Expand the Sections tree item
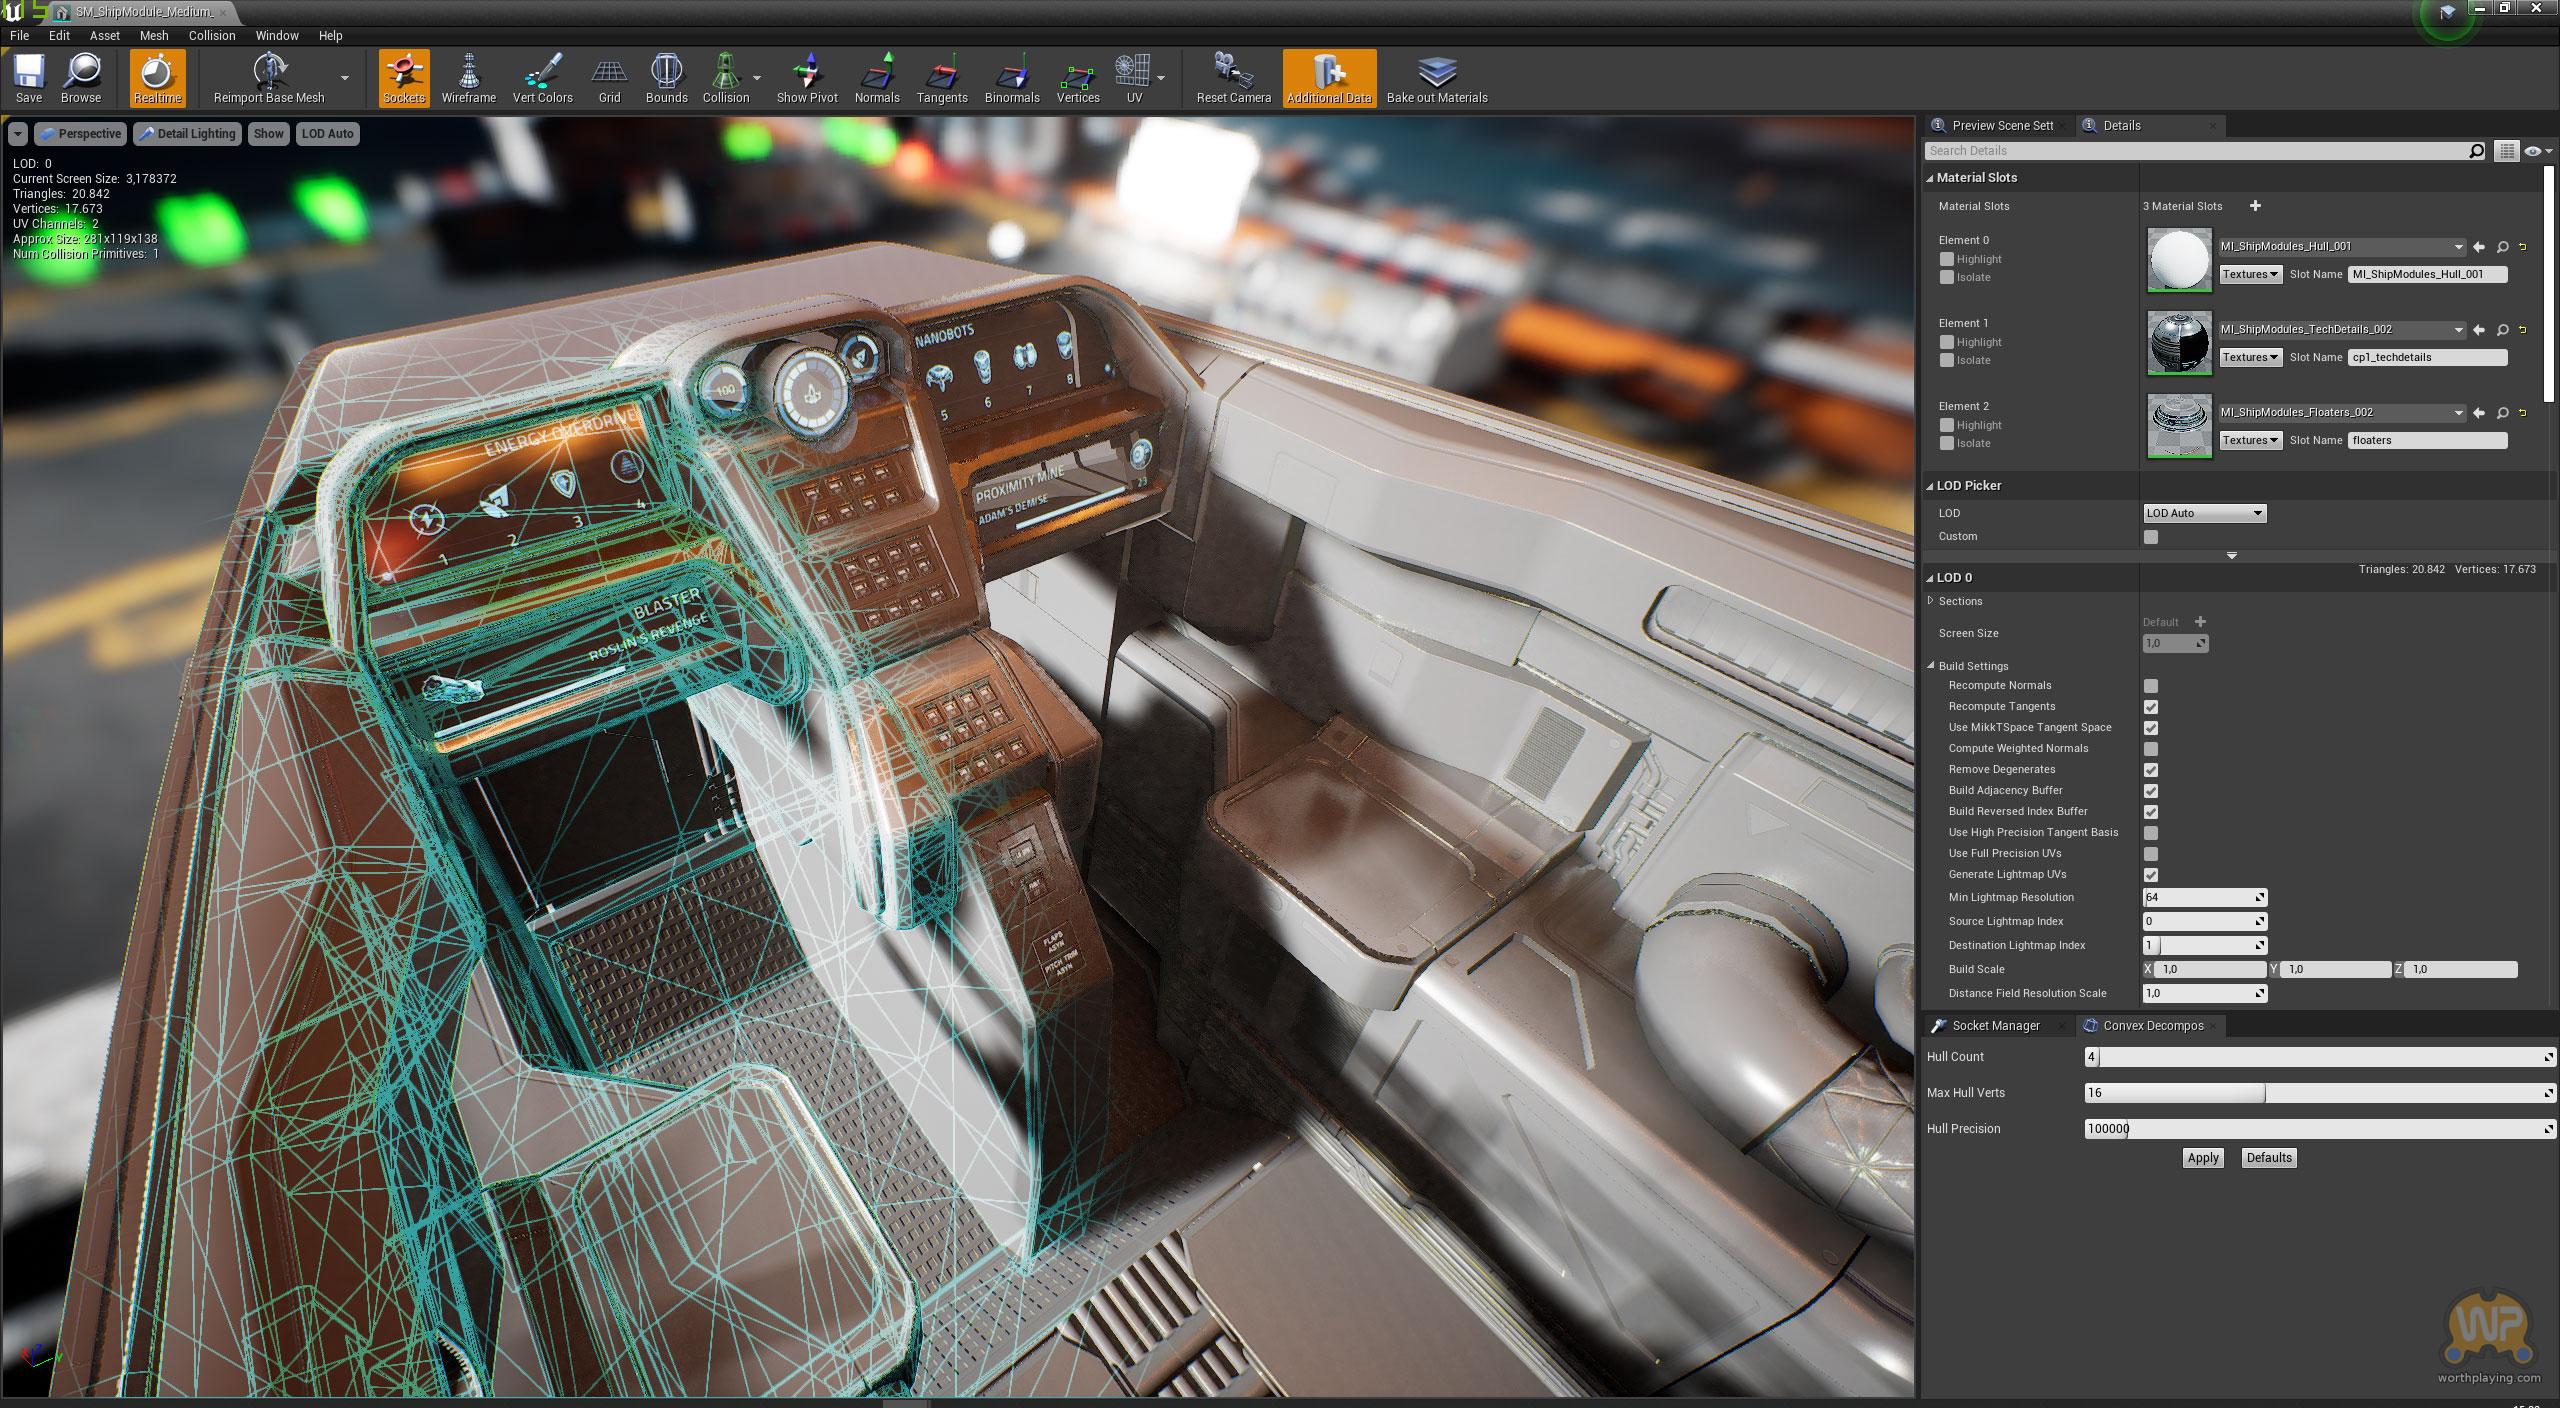 (1931, 601)
